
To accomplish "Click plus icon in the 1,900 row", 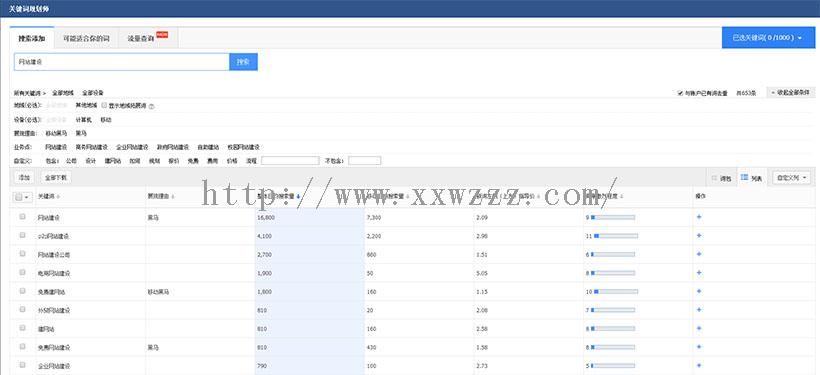I will pos(699,272).
